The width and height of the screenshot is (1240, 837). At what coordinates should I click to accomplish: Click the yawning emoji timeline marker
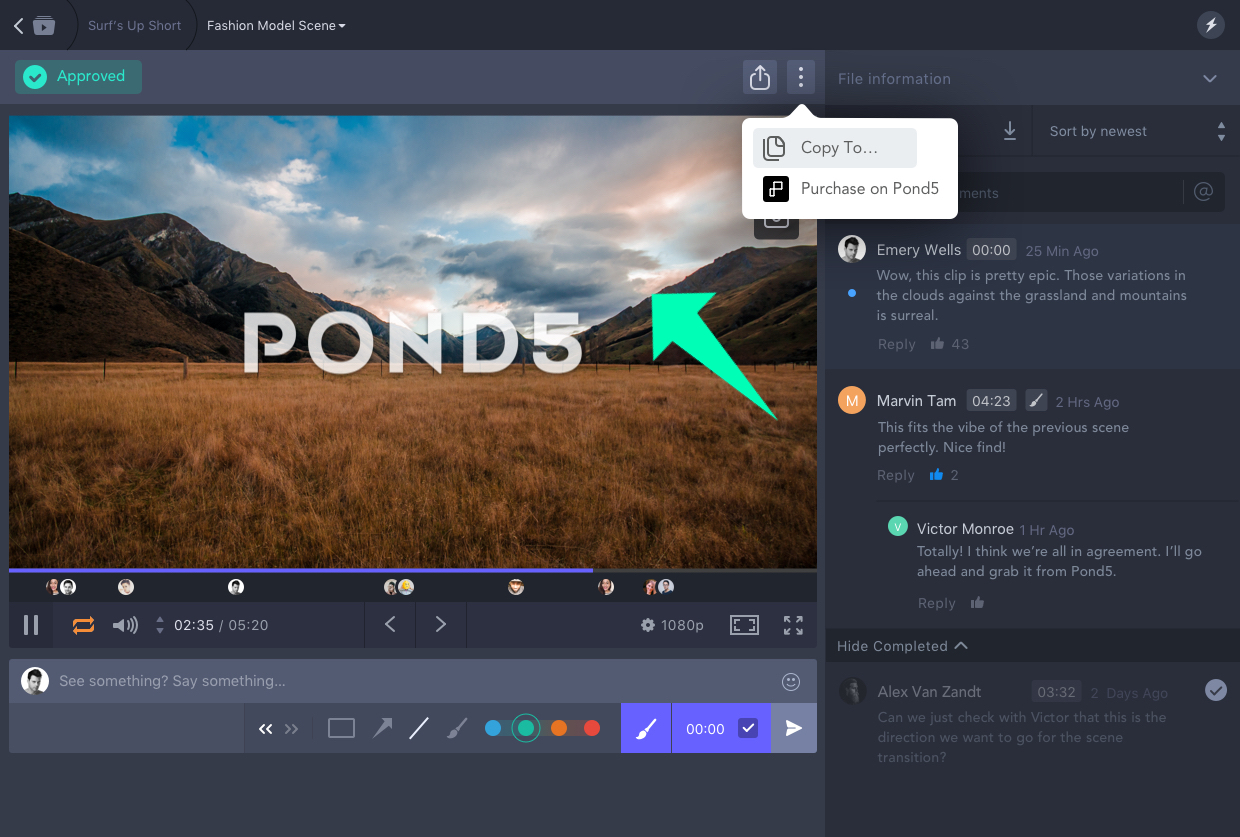(406, 587)
